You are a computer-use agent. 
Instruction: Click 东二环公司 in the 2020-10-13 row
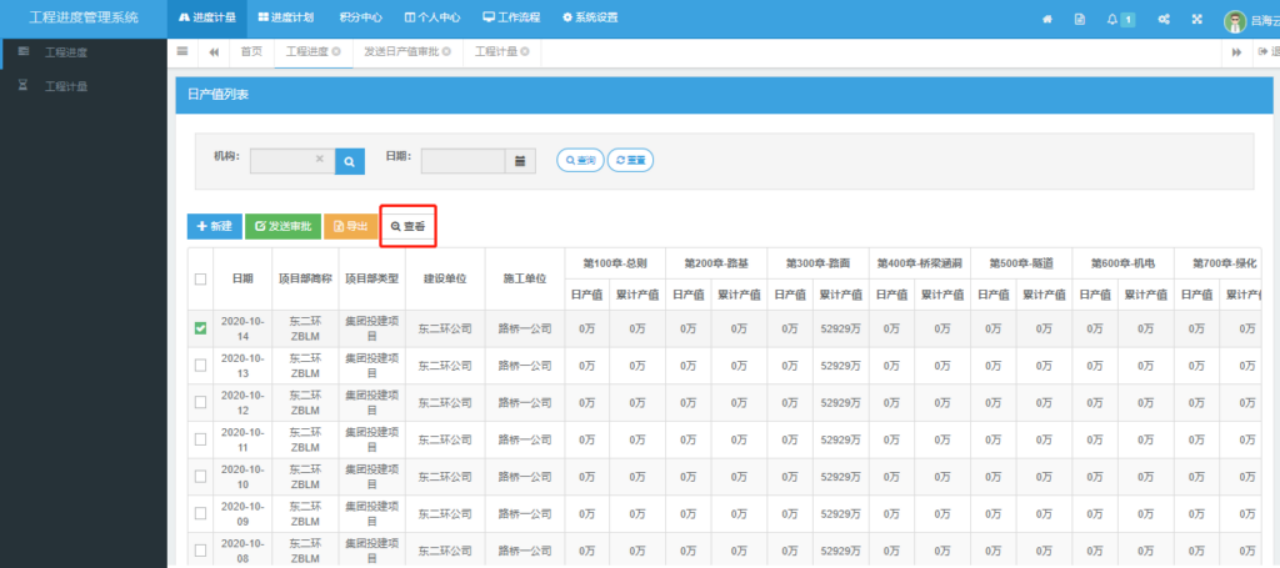[445, 365]
